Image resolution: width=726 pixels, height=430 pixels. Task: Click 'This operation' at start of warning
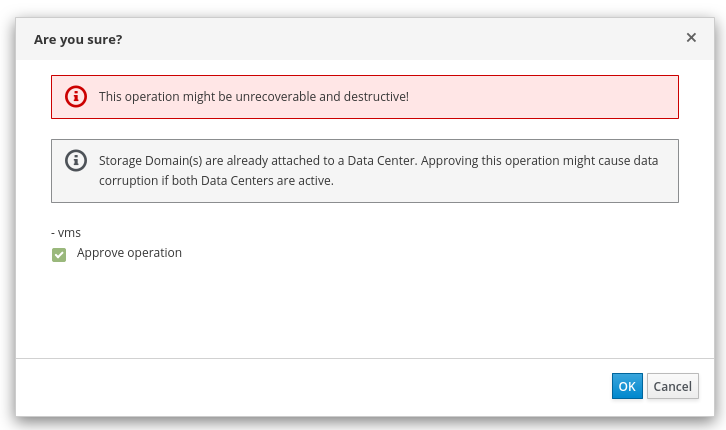138,97
